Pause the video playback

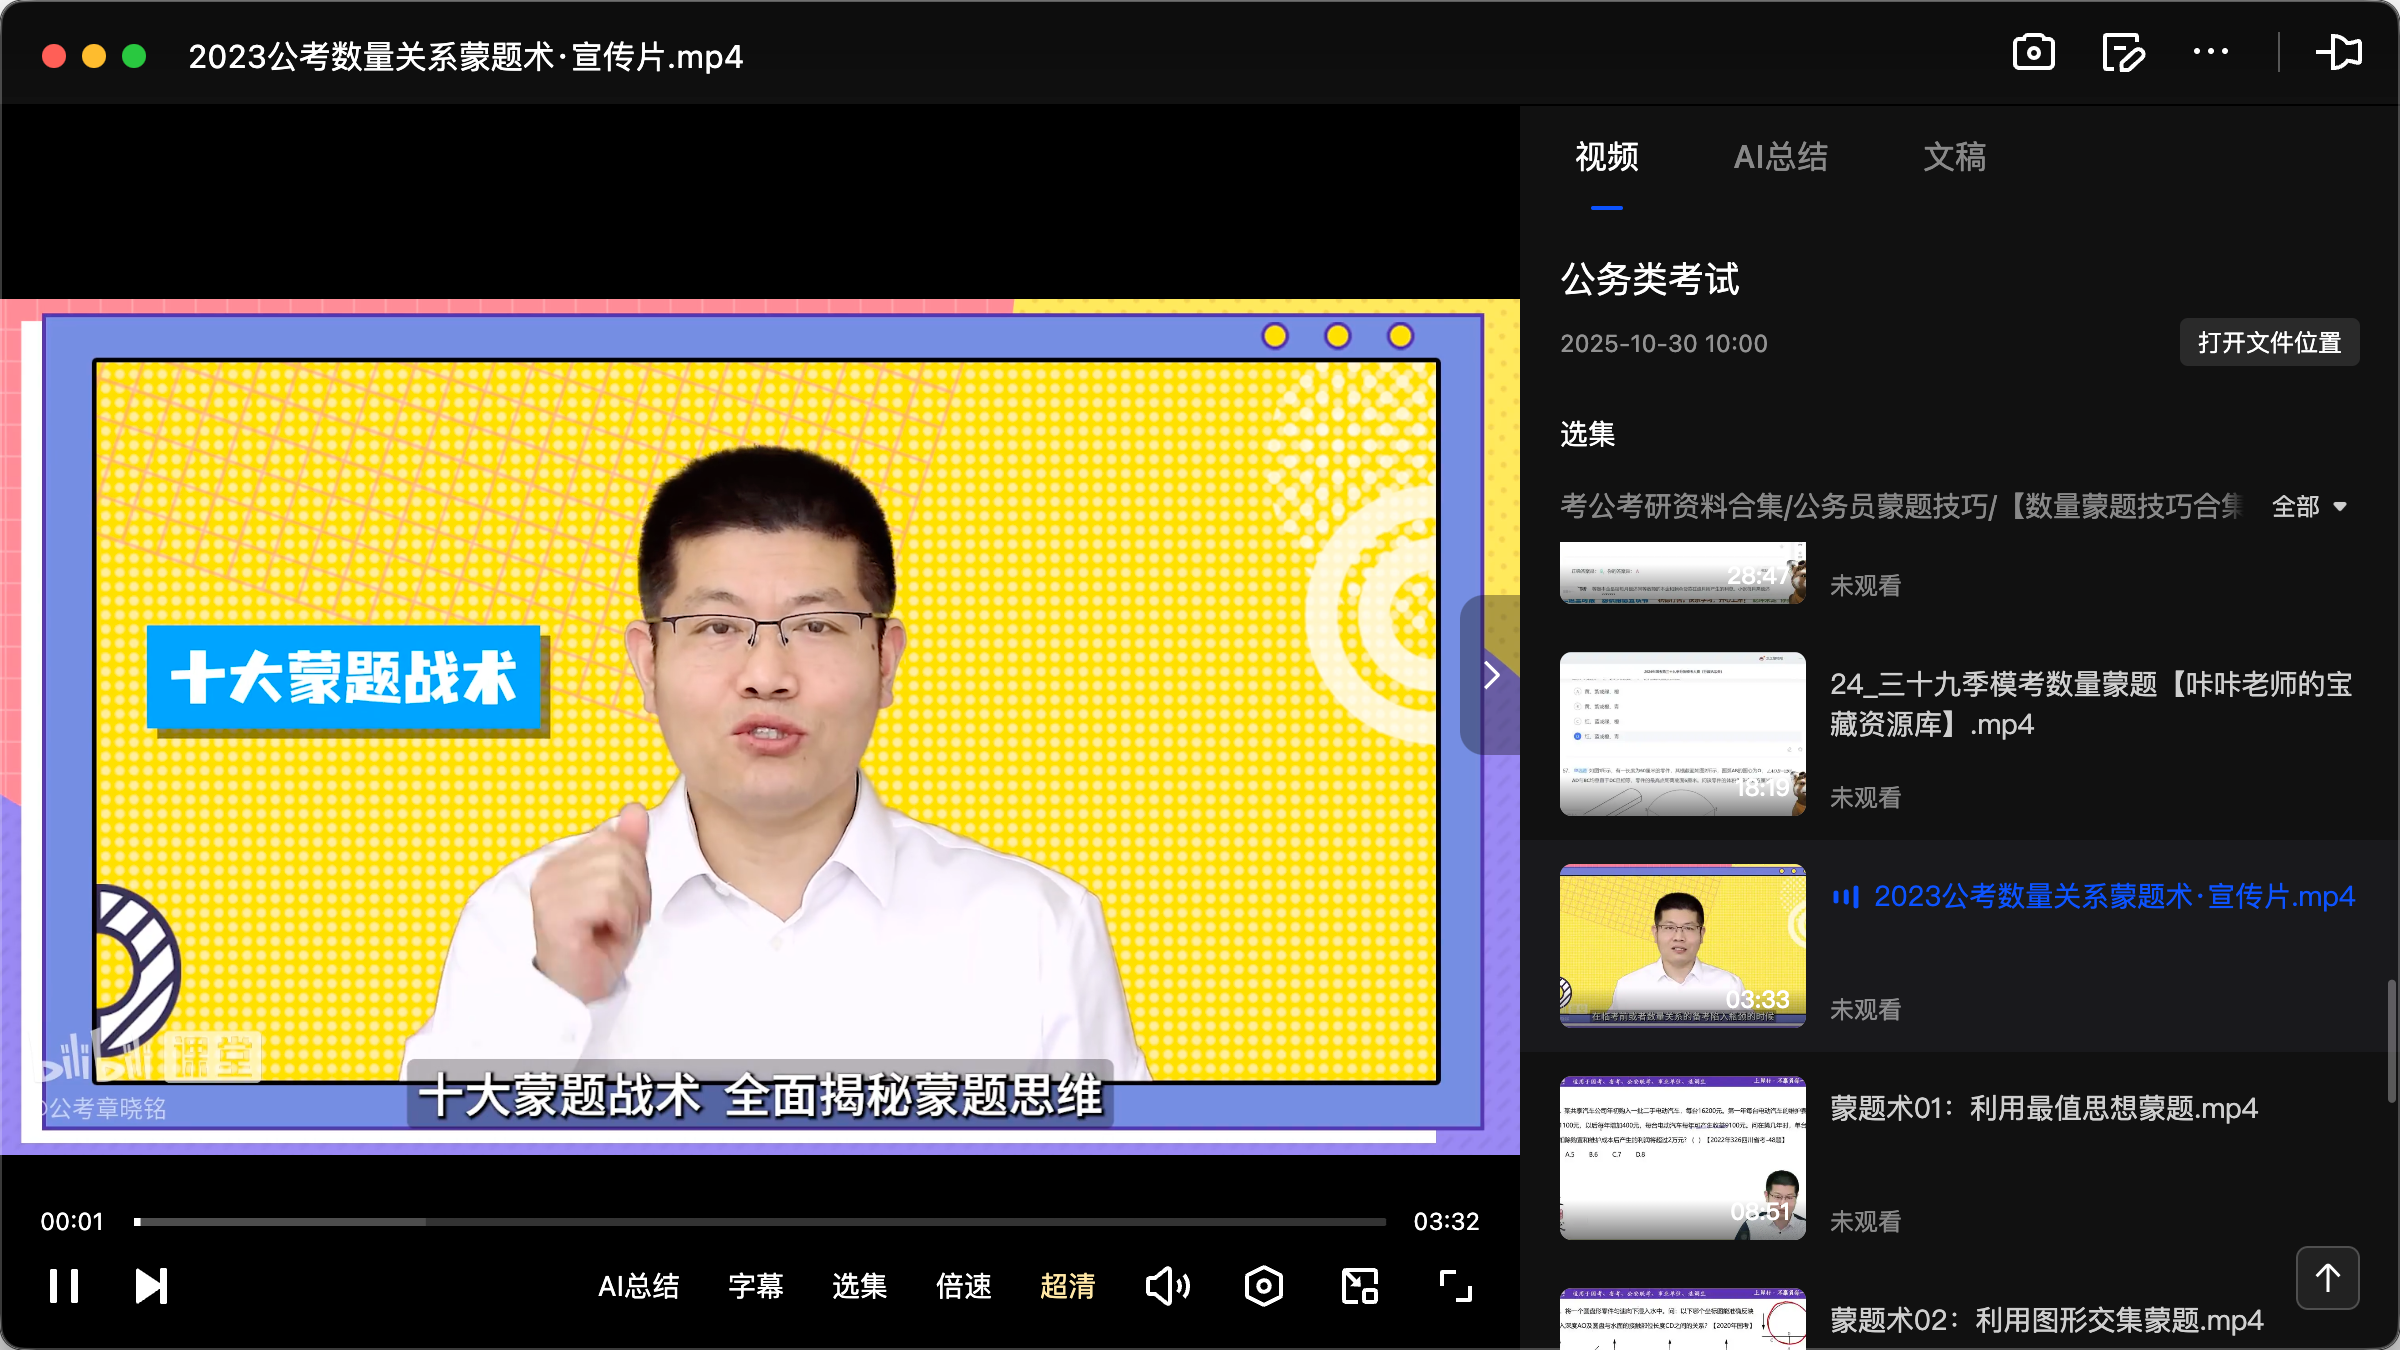coord(64,1287)
